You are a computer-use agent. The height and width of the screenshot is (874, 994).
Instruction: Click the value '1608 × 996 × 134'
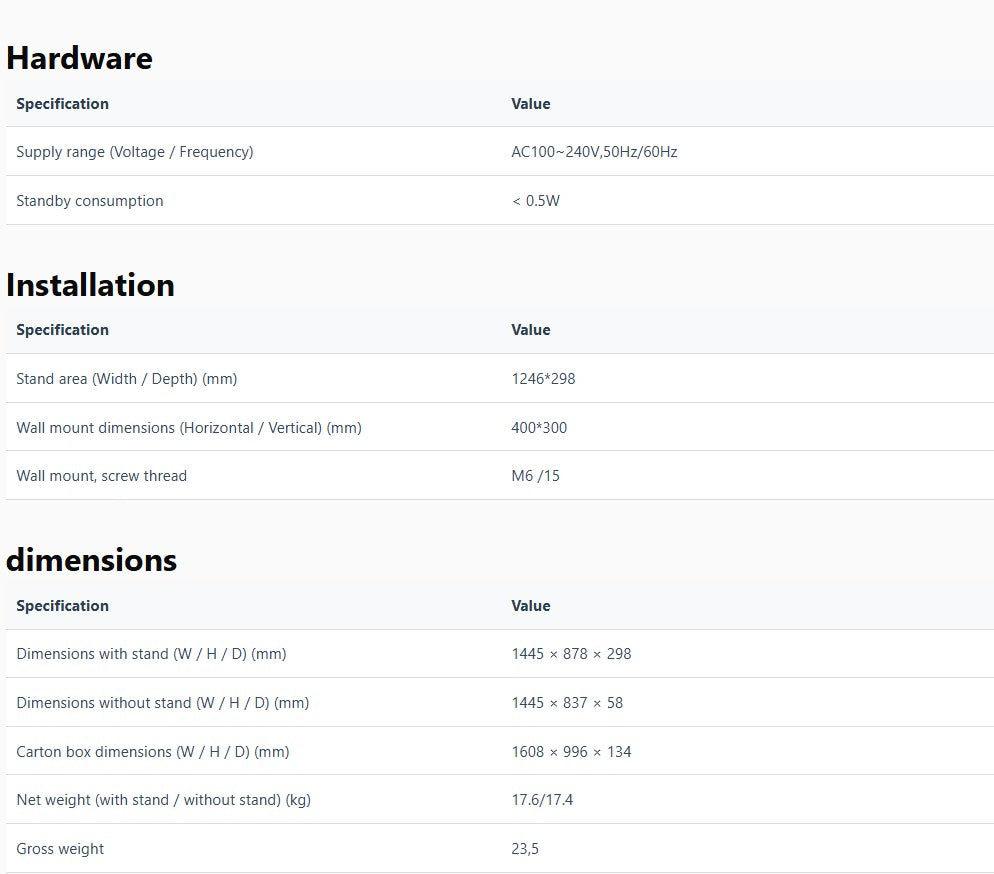click(x=571, y=752)
